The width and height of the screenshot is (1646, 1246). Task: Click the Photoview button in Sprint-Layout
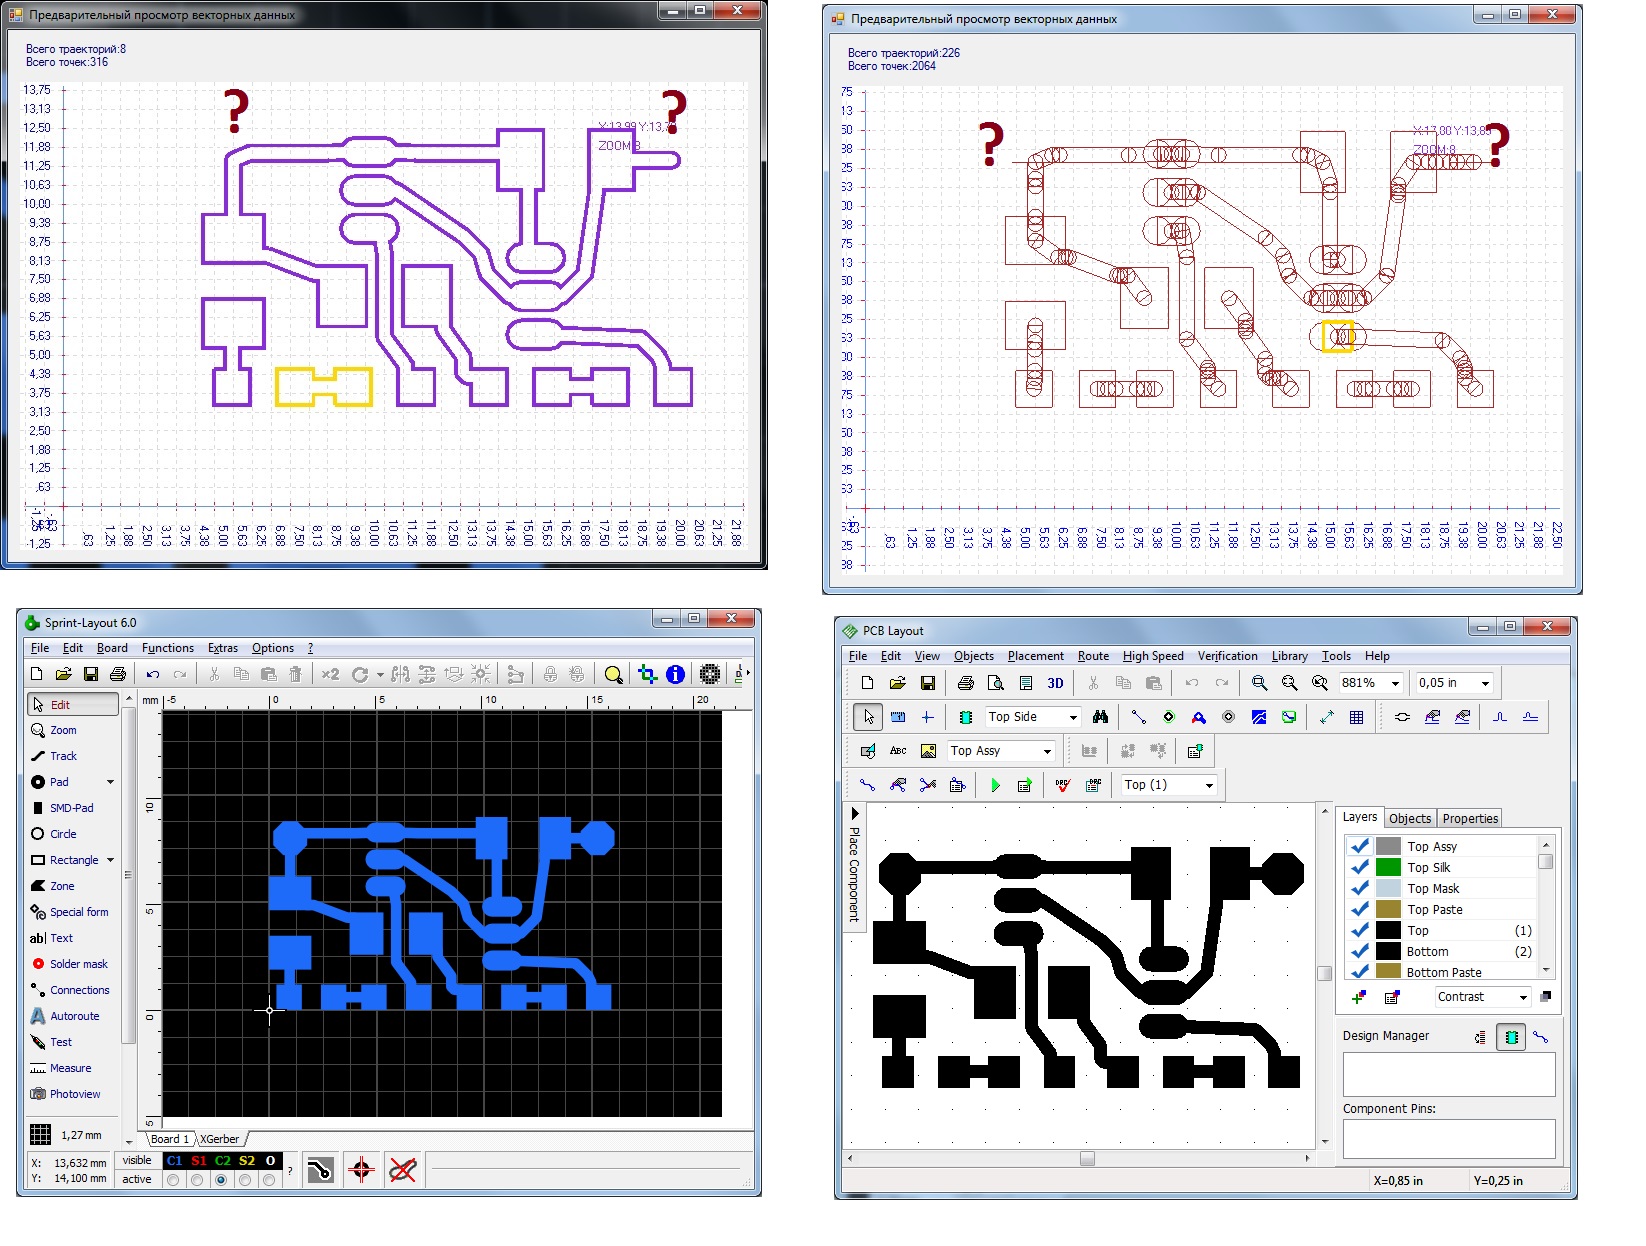coord(75,1094)
